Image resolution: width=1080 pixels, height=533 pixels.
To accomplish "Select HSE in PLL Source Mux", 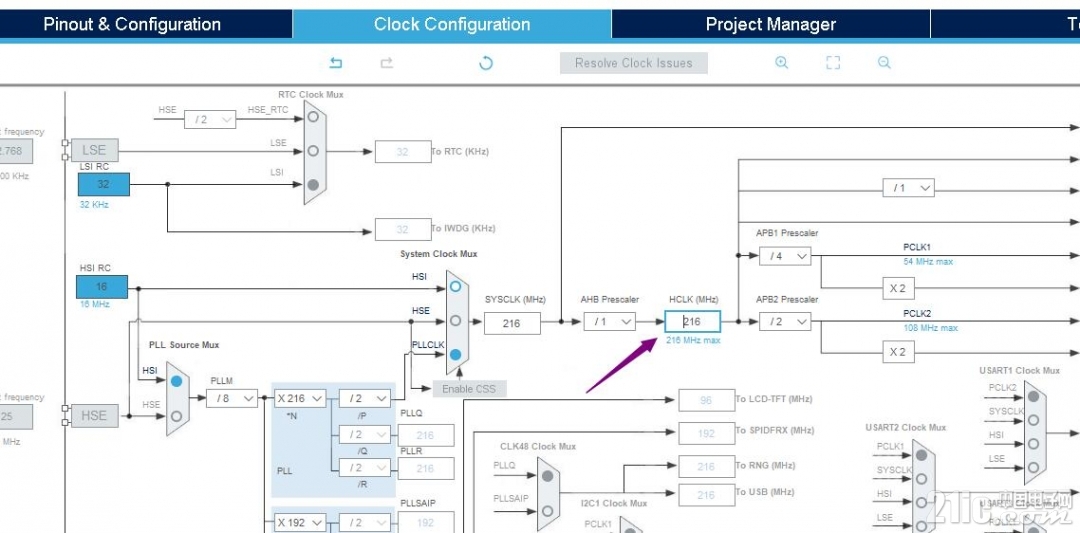I will pyautogui.click(x=176, y=416).
